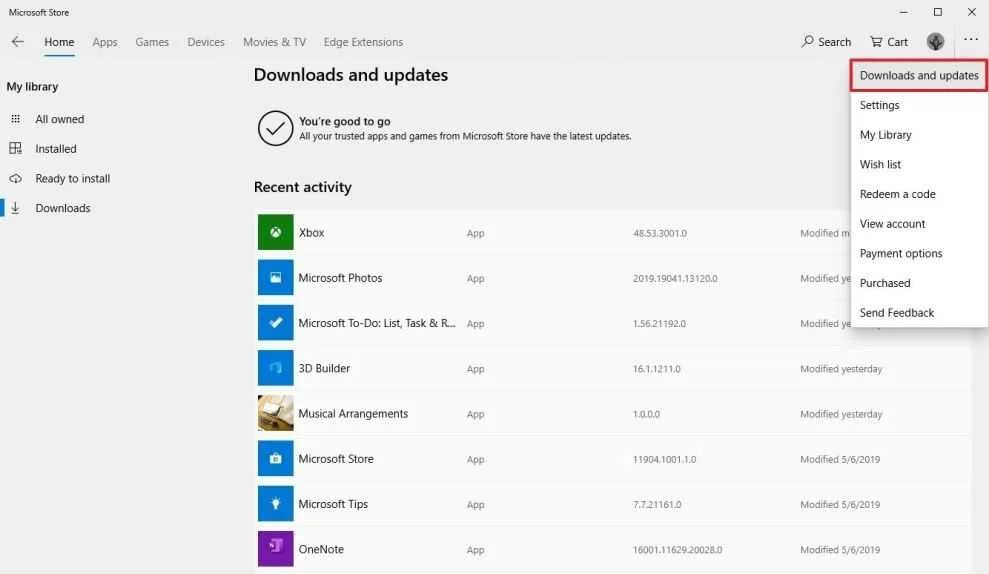Select Downloads and updates menu item
This screenshot has height=574, width=989.
[x=919, y=76]
